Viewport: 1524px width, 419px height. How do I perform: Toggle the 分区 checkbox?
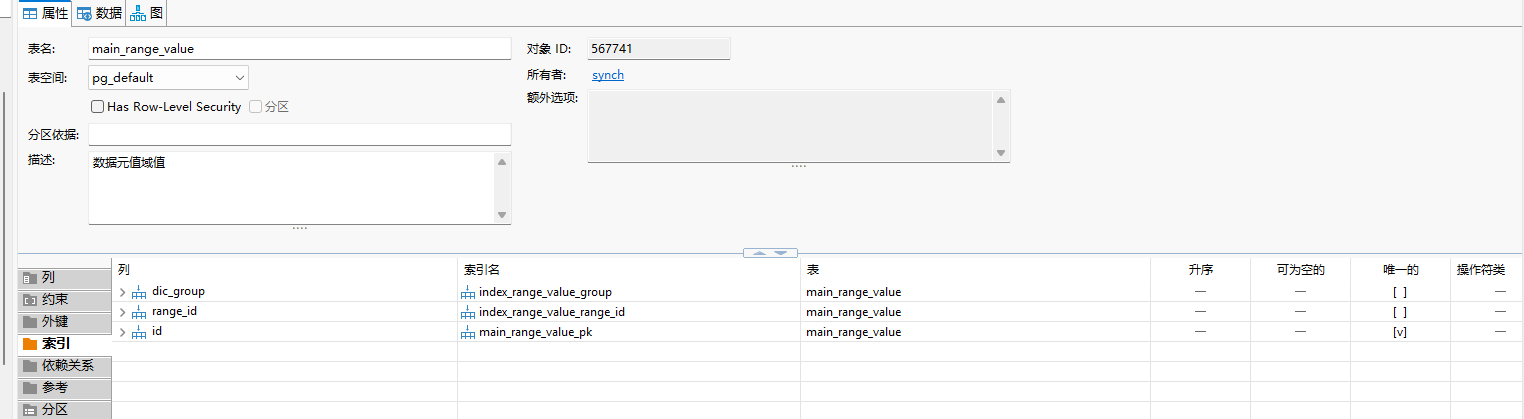[256, 107]
